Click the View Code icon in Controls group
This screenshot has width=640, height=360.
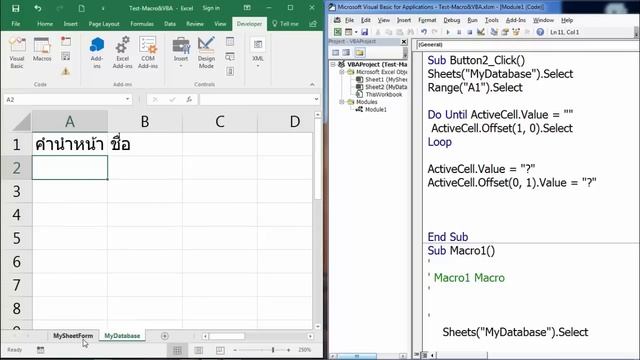point(230,56)
